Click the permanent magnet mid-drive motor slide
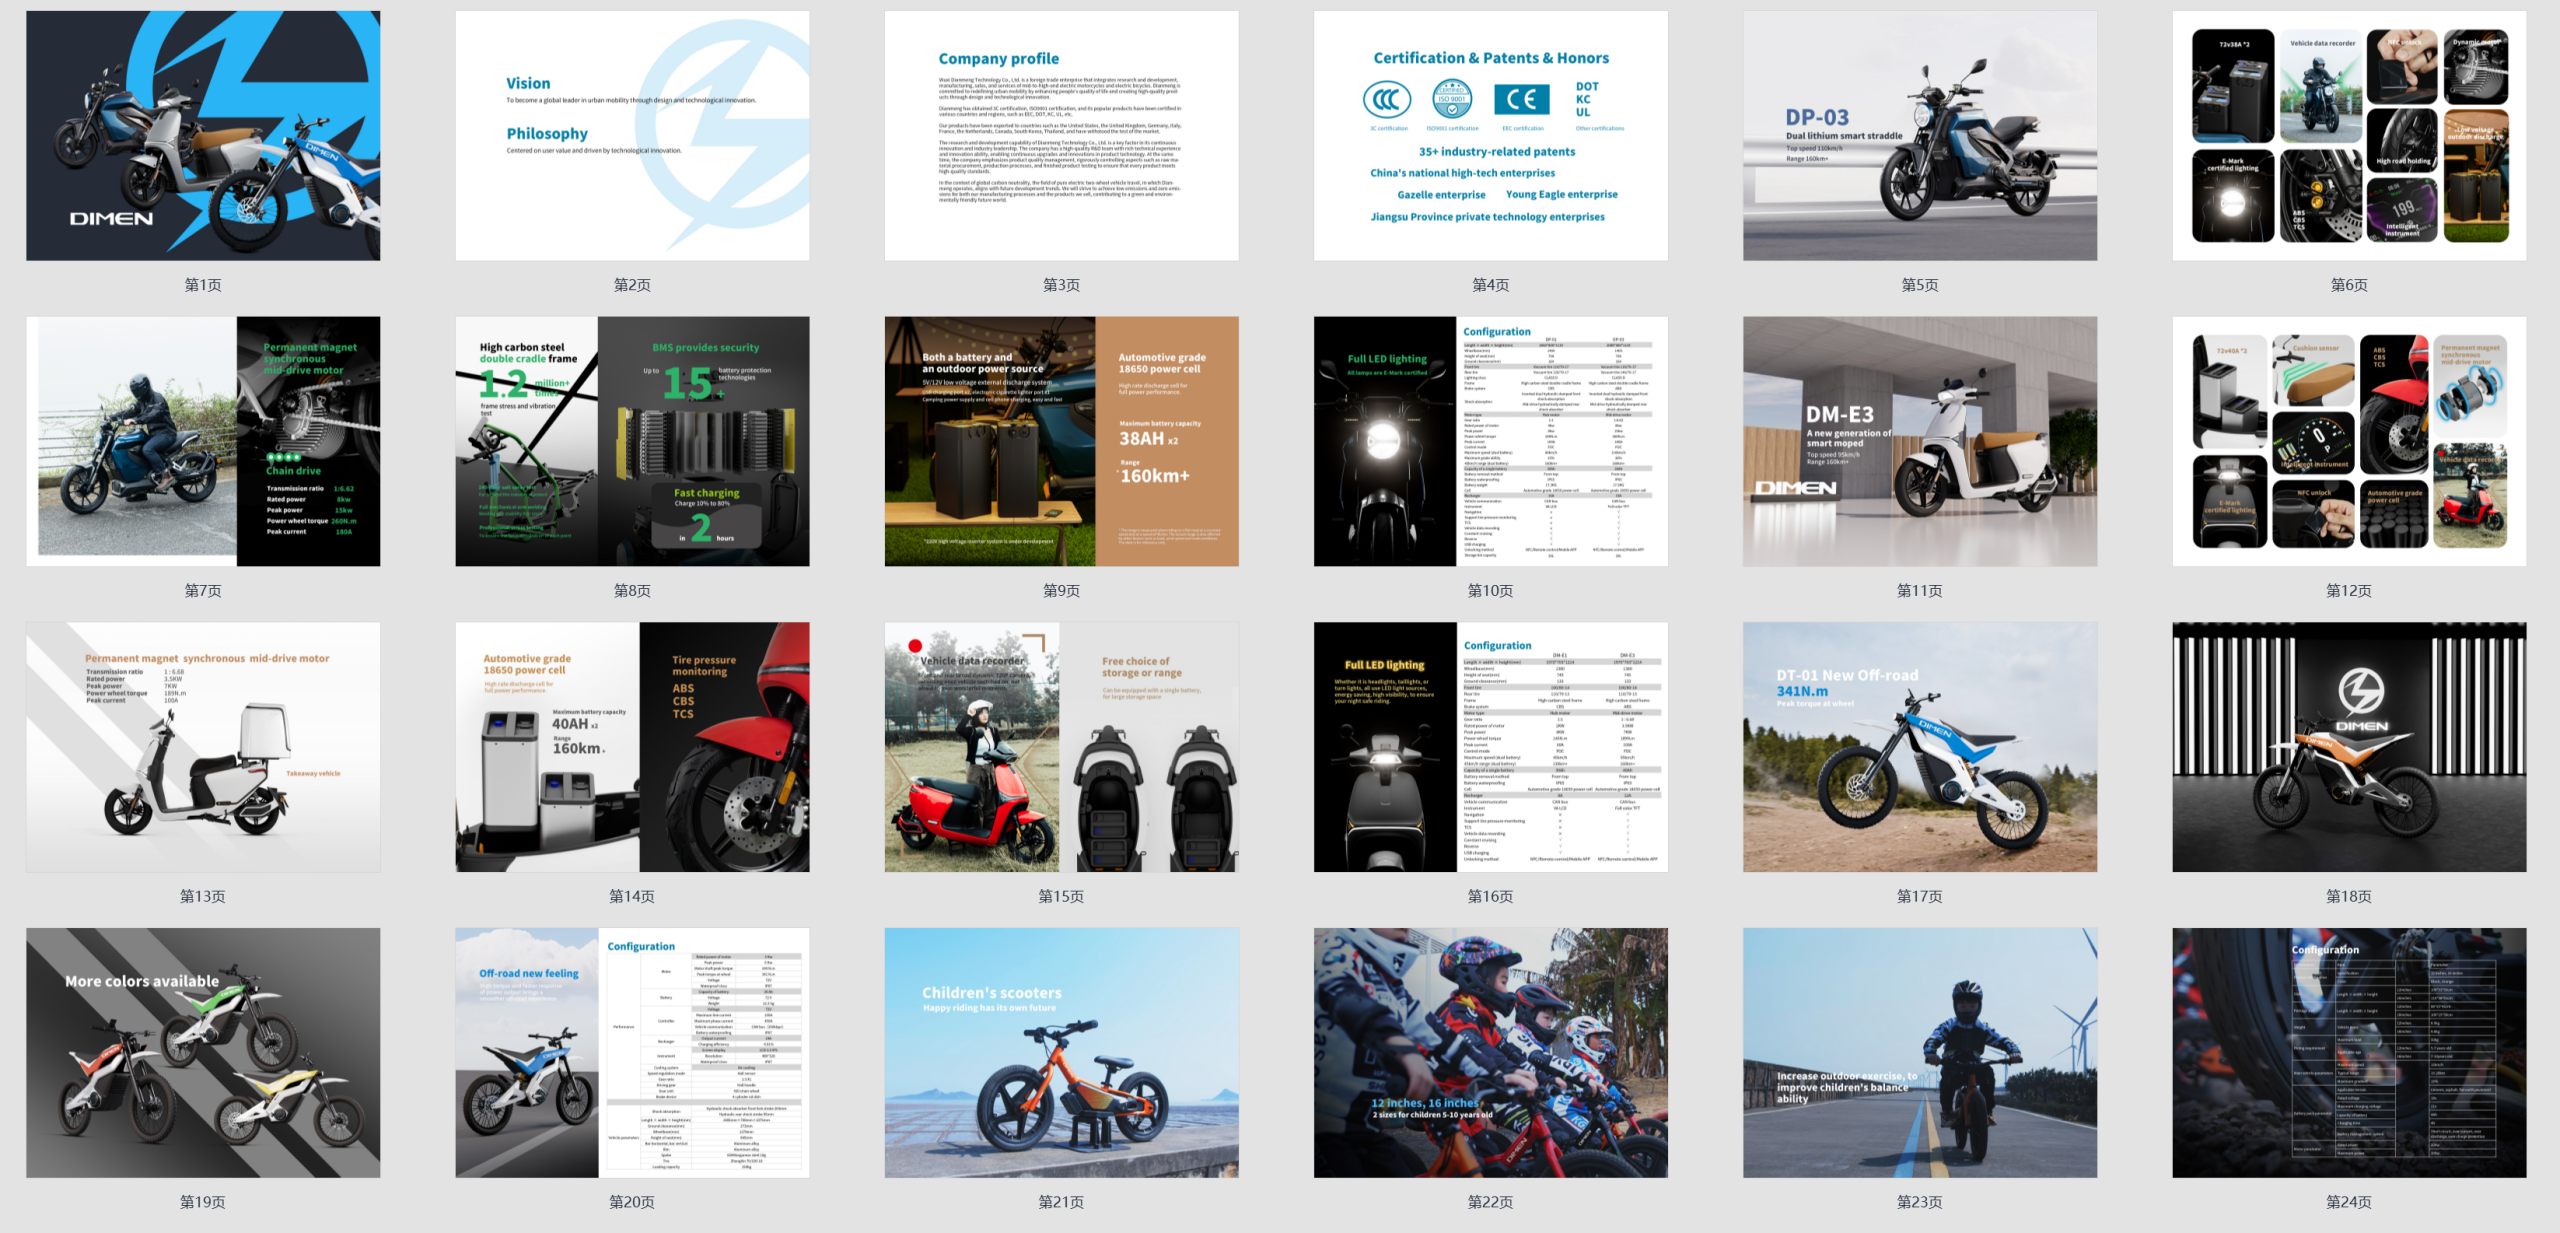 [203, 441]
